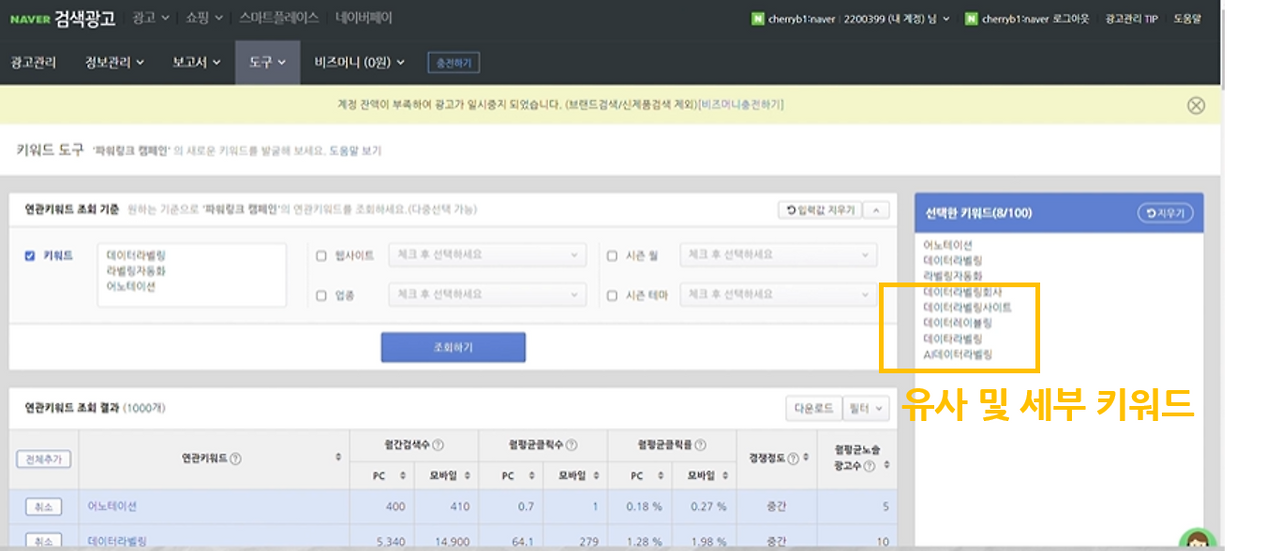The height and width of the screenshot is (551, 1280).
Task: Enable the 시즌 월 checkbox
Action: (x=612, y=256)
